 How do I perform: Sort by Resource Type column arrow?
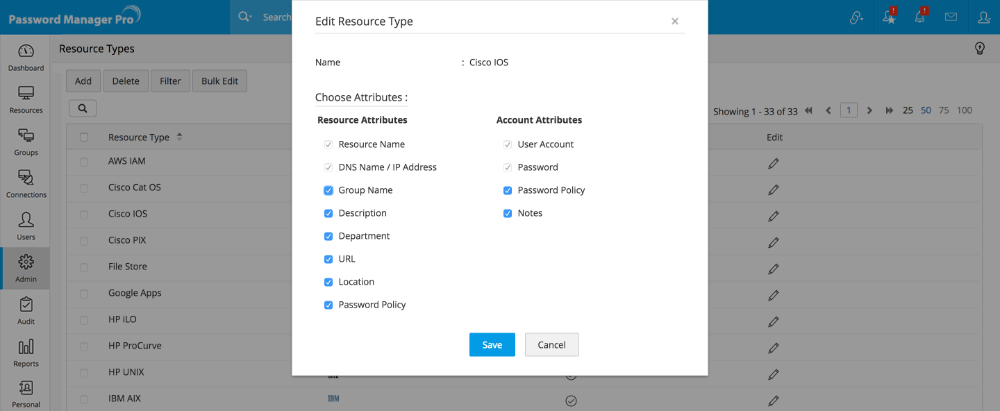179,136
